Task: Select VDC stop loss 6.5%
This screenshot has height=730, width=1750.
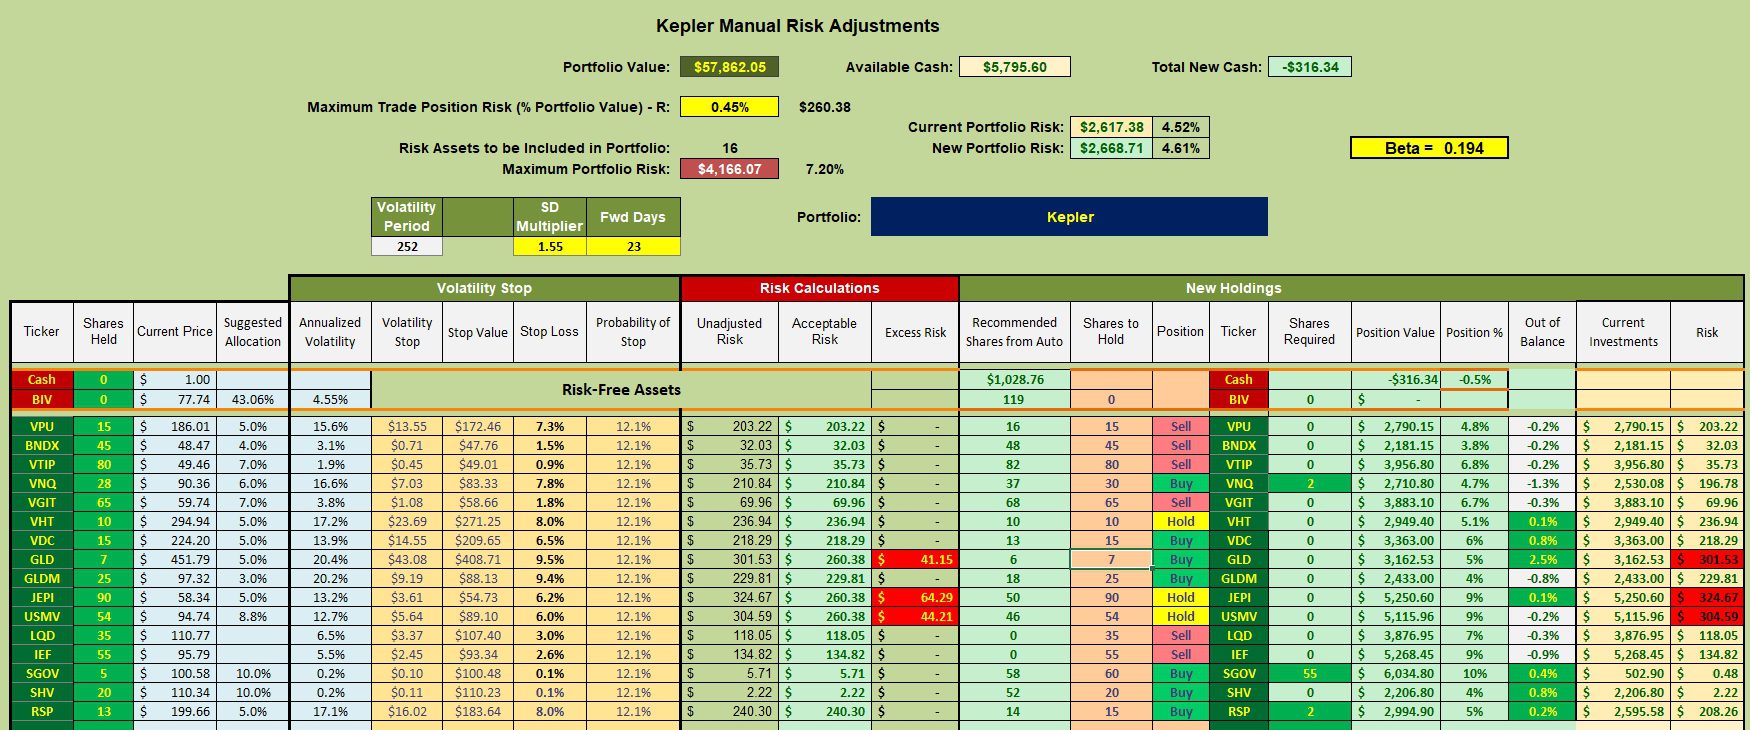Action: click(x=549, y=540)
